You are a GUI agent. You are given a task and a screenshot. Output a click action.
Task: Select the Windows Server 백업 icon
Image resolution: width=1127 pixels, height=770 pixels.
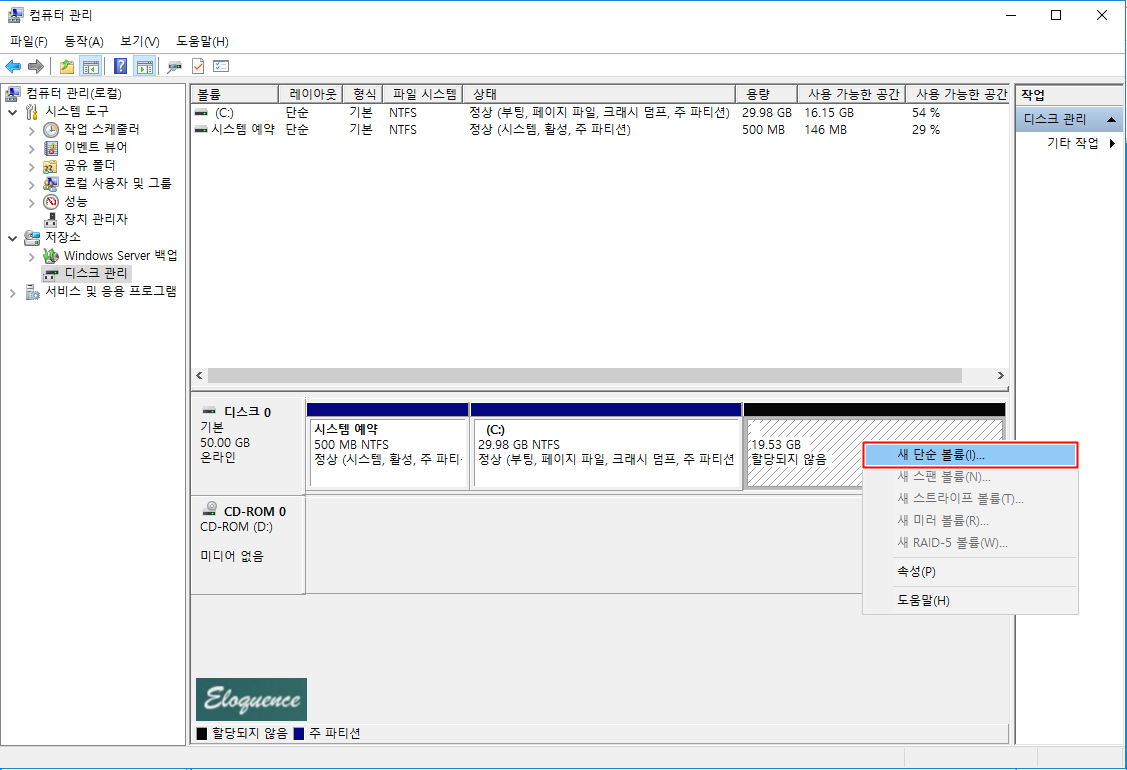coord(51,256)
